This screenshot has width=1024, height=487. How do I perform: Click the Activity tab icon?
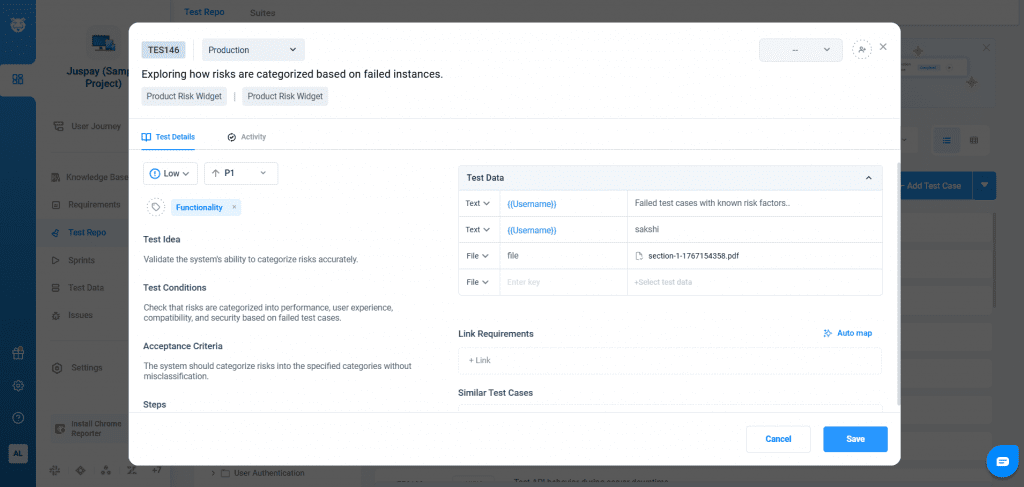(x=232, y=137)
